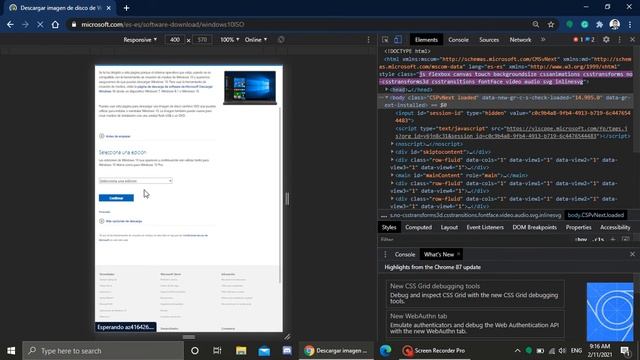Click the What's New video thumbnail
This screenshot has height=360, width=640.
(x=610, y=312)
